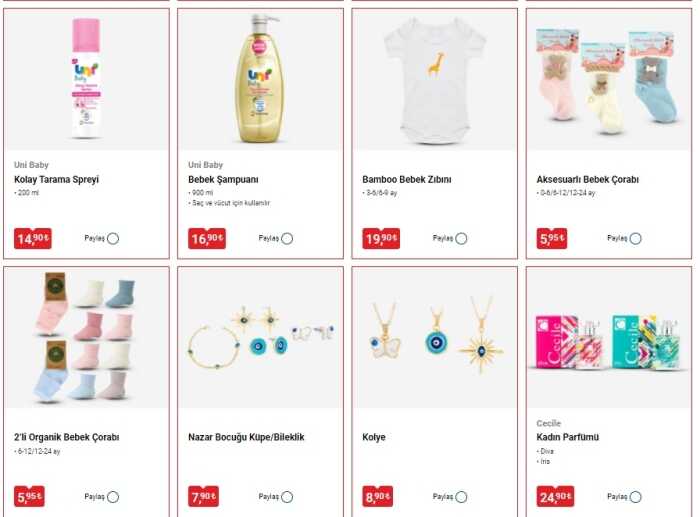Open the Uni Baby shampoo bottle image
Image resolution: width=700 pixels, height=517 pixels.
(x=260, y=79)
